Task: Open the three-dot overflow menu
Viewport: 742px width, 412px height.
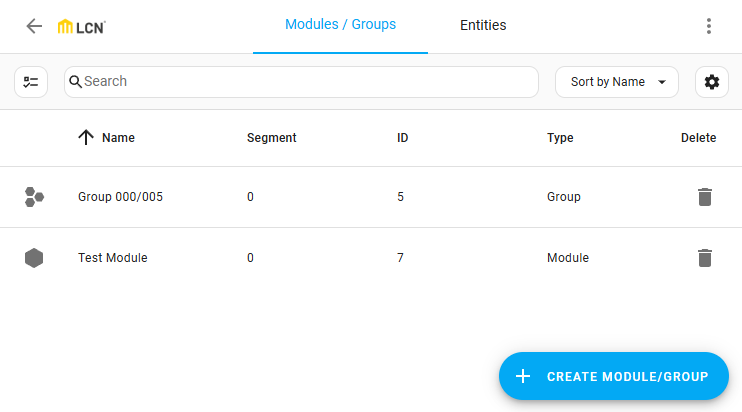Action: [708, 26]
